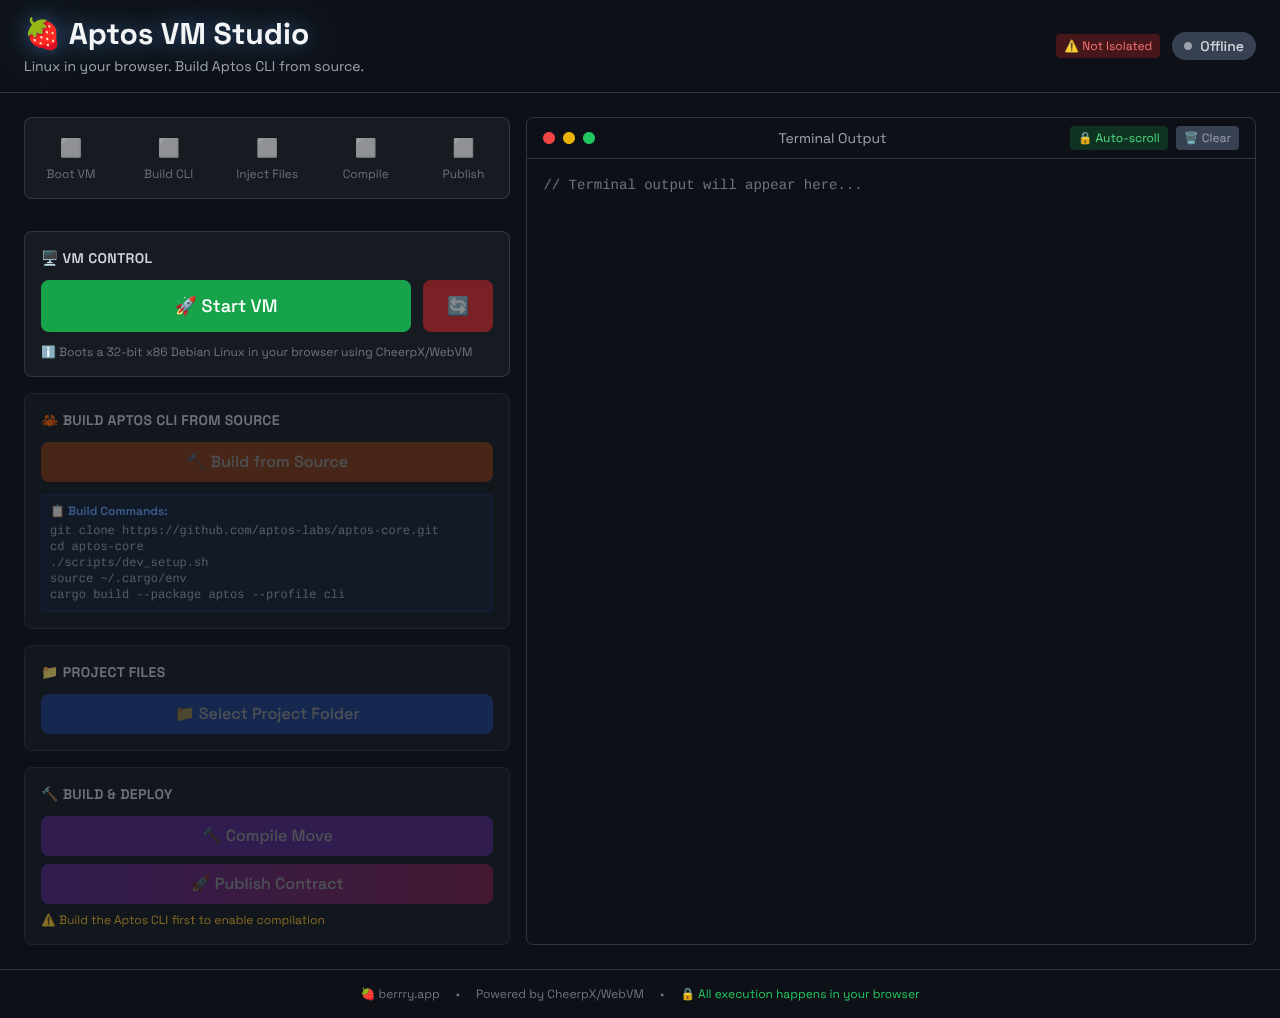Click the Inject Files step icon
Viewport: 1280px width, 1018px height.
(266, 147)
